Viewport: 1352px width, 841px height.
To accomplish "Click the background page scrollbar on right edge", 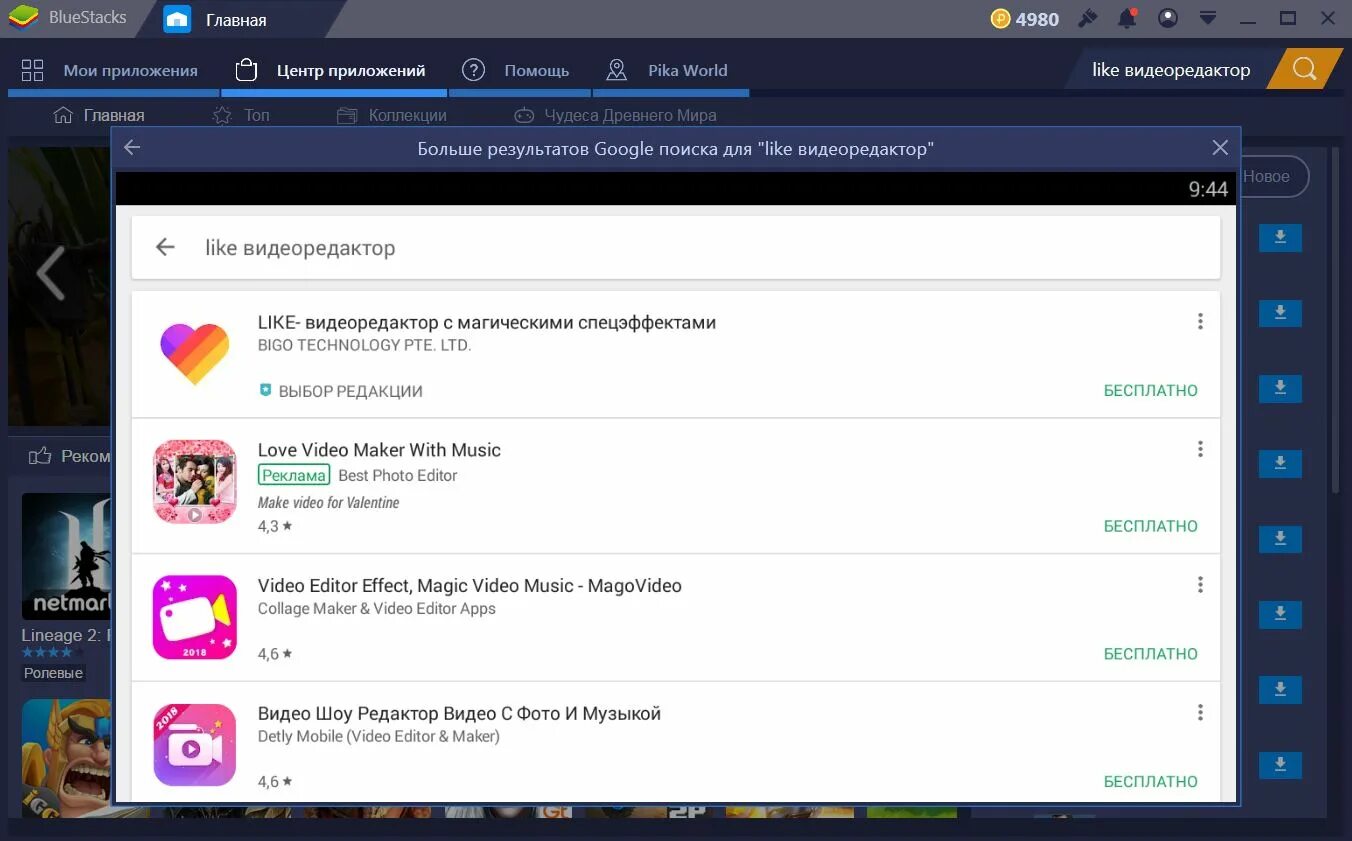I will (x=1337, y=320).
